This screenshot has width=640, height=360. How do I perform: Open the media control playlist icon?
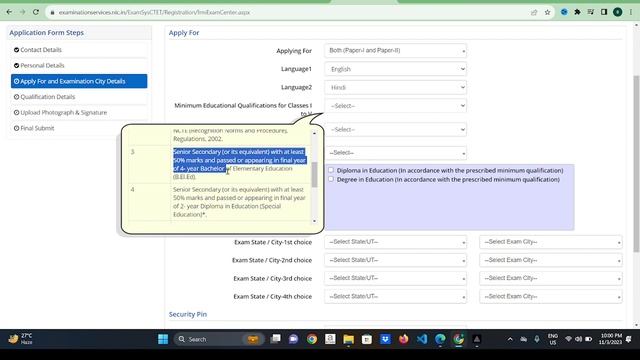pos(591,12)
